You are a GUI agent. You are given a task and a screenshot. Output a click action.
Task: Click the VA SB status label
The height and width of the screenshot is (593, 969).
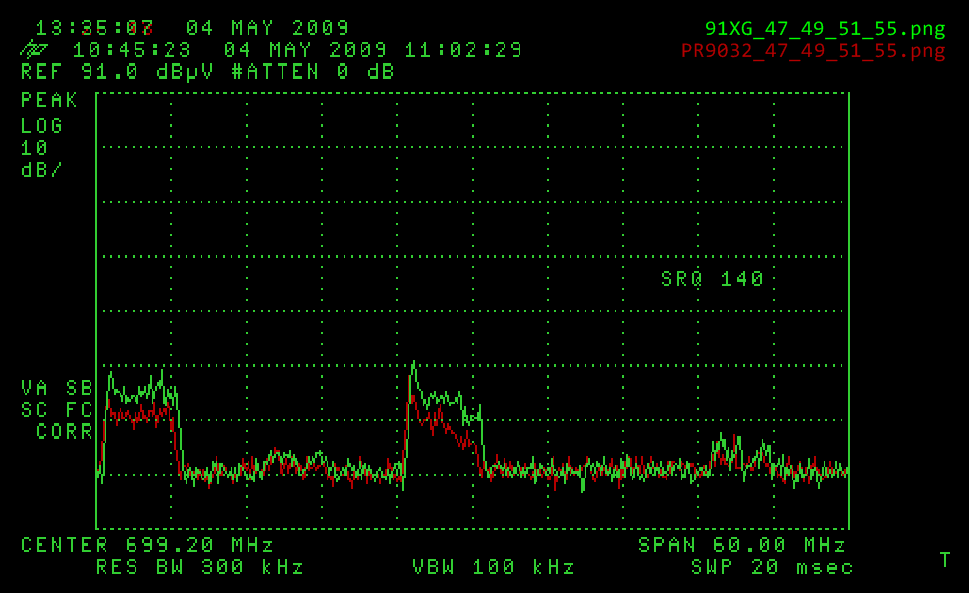57,388
